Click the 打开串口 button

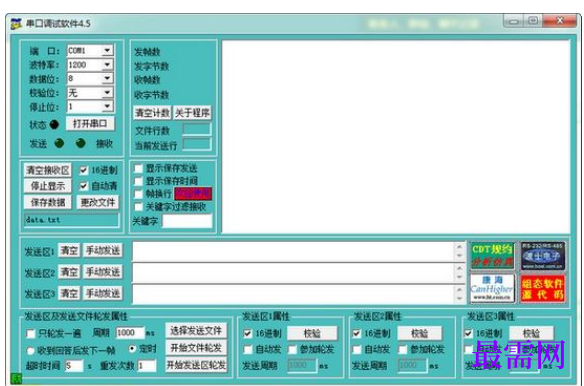click(x=90, y=123)
